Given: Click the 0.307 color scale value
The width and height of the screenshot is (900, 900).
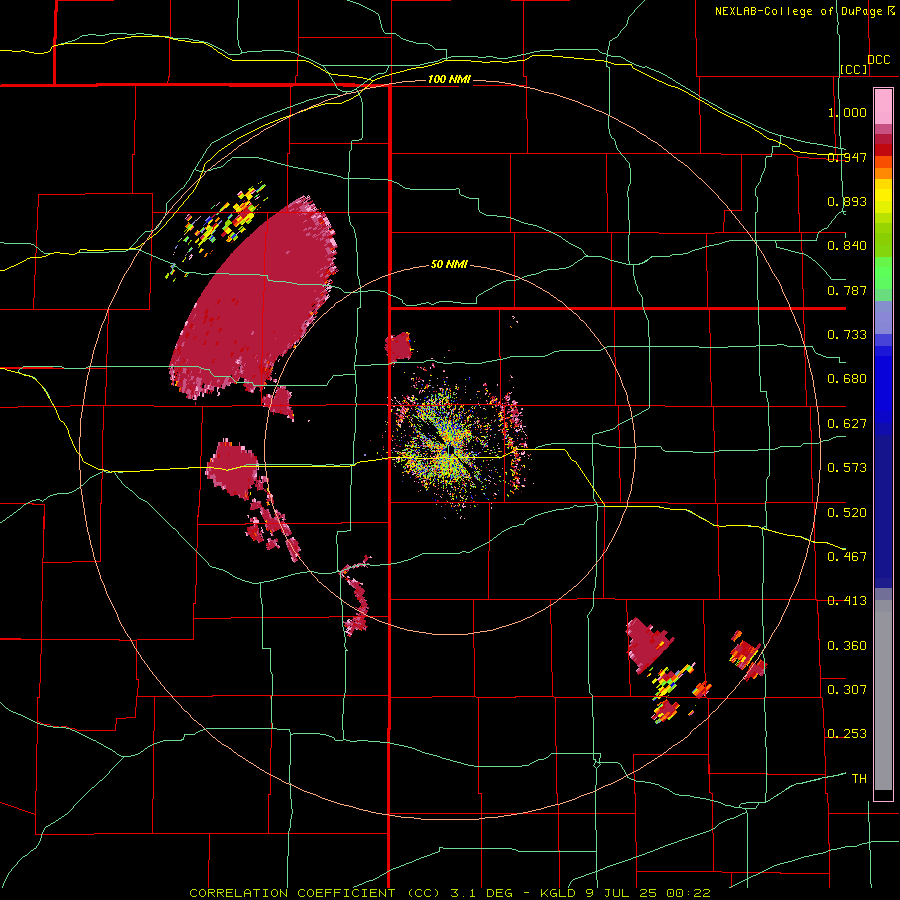Looking at the screenshot, I should click(x=847, y=689).
